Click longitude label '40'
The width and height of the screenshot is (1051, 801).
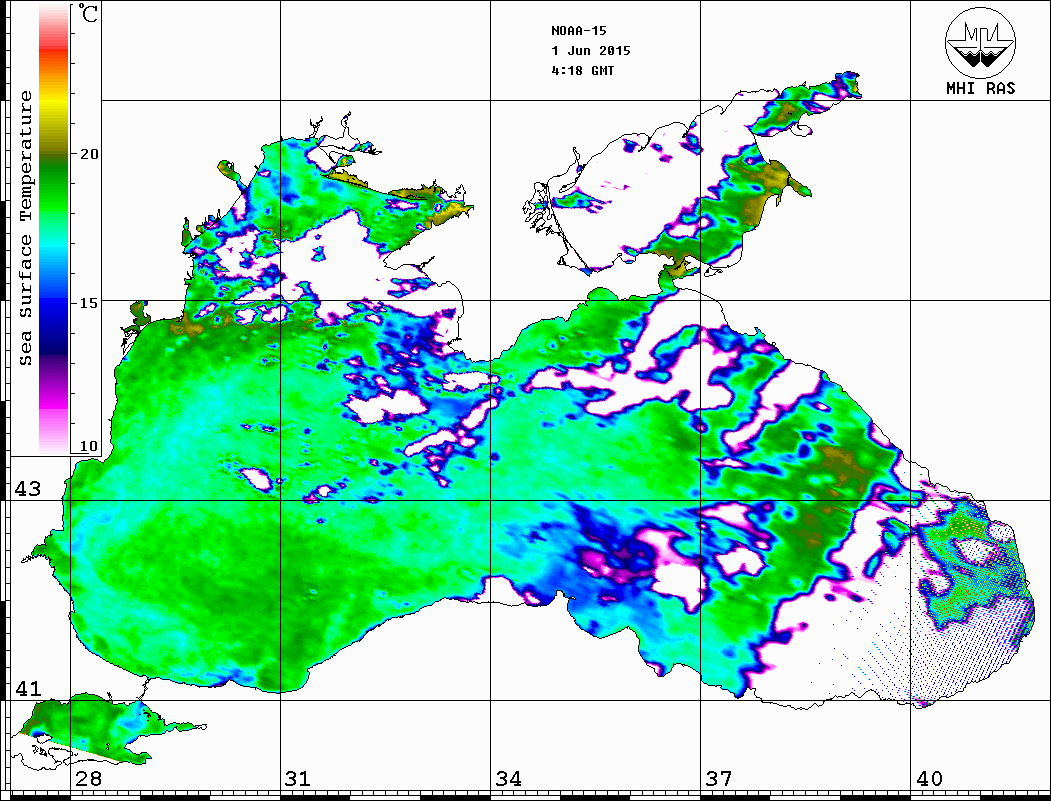(929, 779)
